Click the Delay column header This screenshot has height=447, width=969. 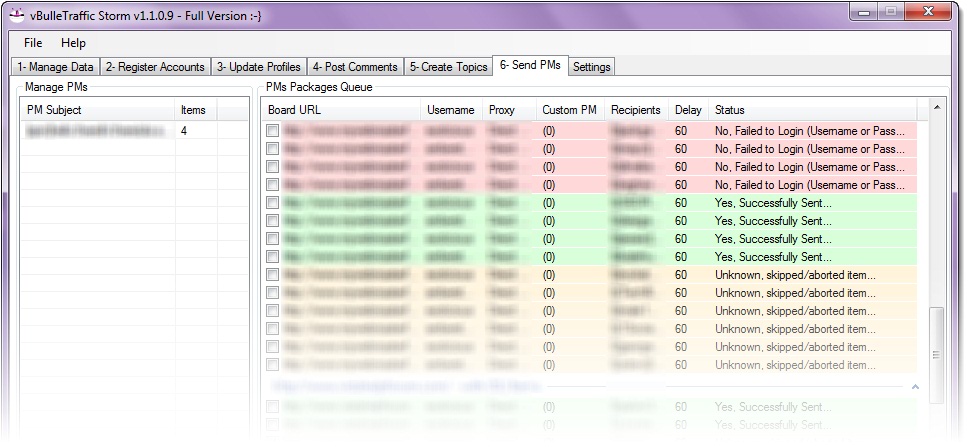688,110
